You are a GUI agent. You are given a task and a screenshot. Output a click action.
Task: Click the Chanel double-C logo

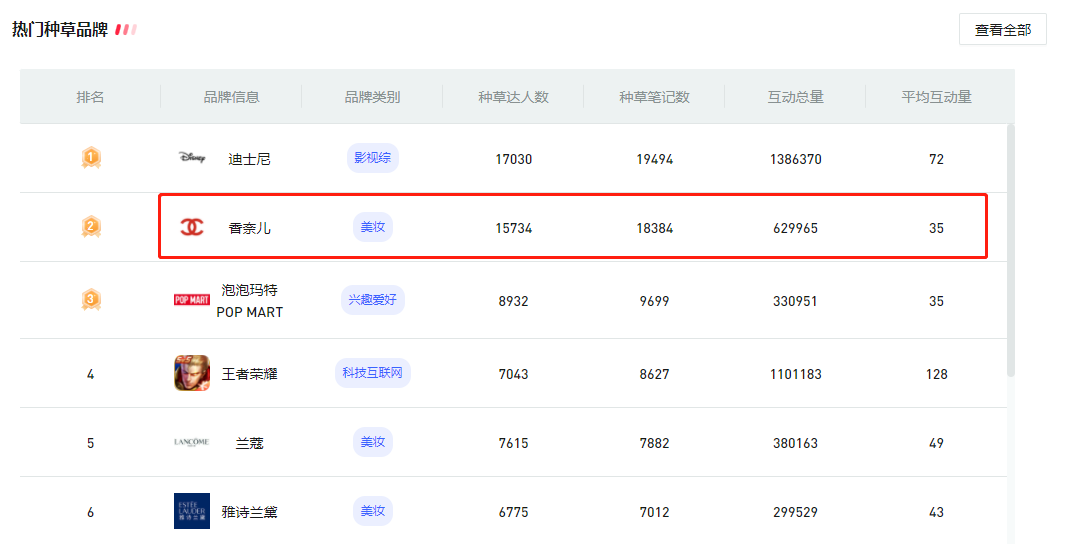click(192, 227)
